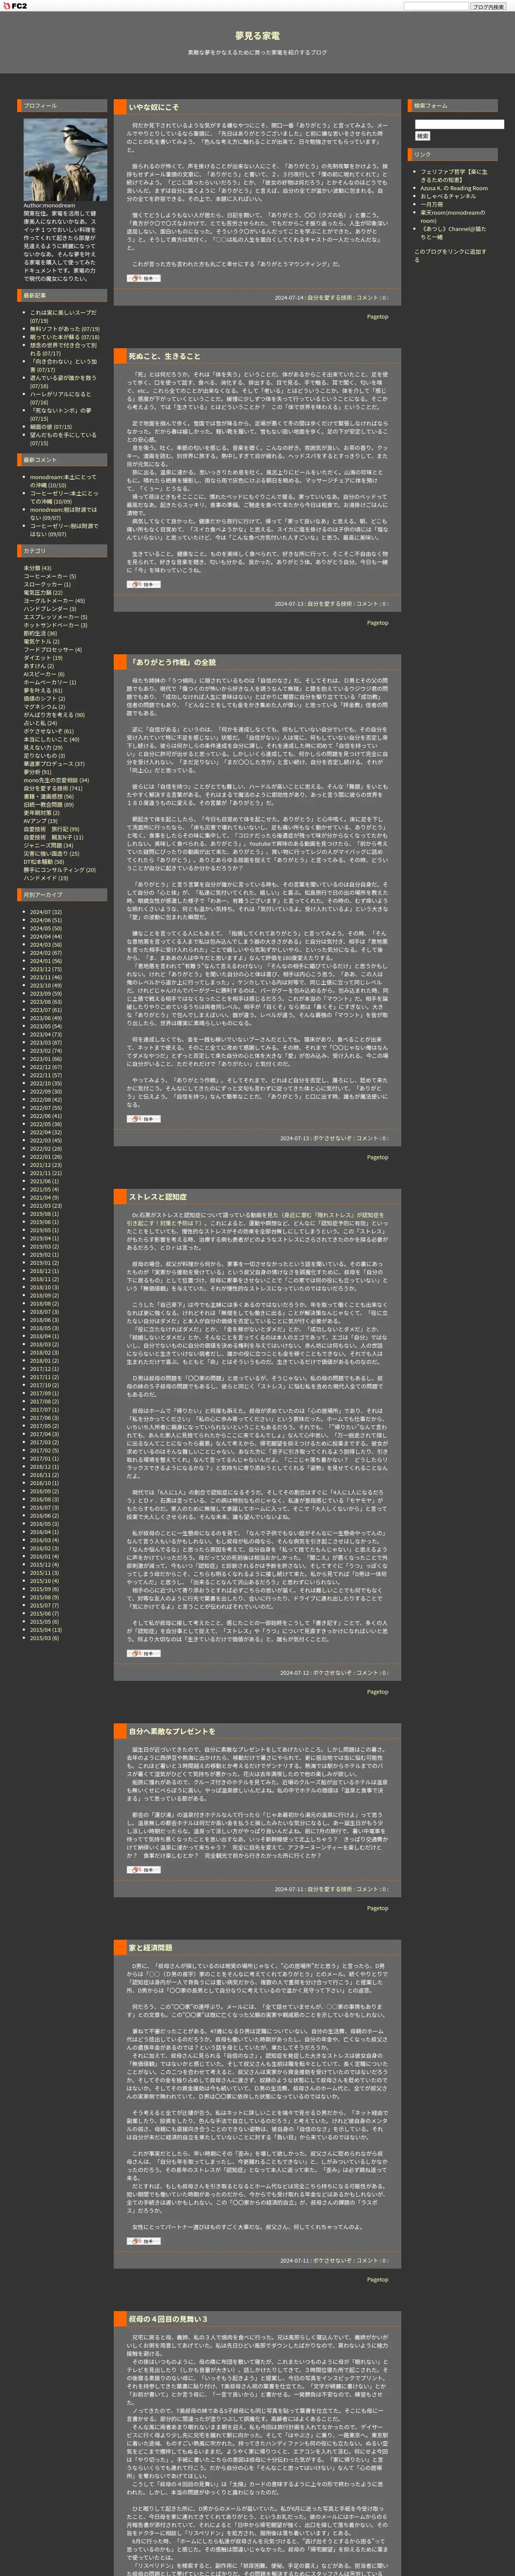Open category ダイエット (19)

coord(42,658)
